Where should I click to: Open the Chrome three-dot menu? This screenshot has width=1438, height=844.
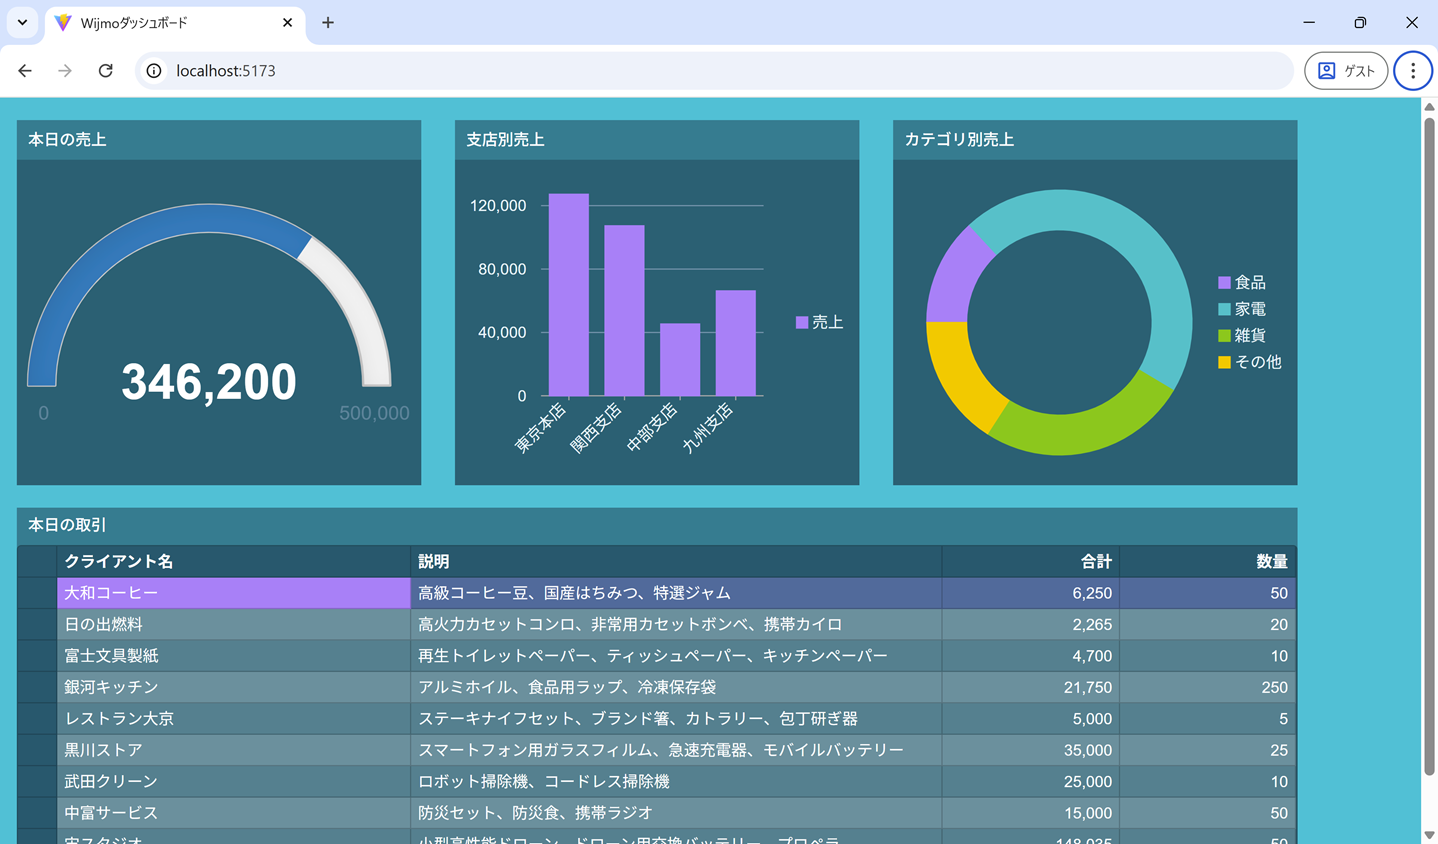(1412, 71)
